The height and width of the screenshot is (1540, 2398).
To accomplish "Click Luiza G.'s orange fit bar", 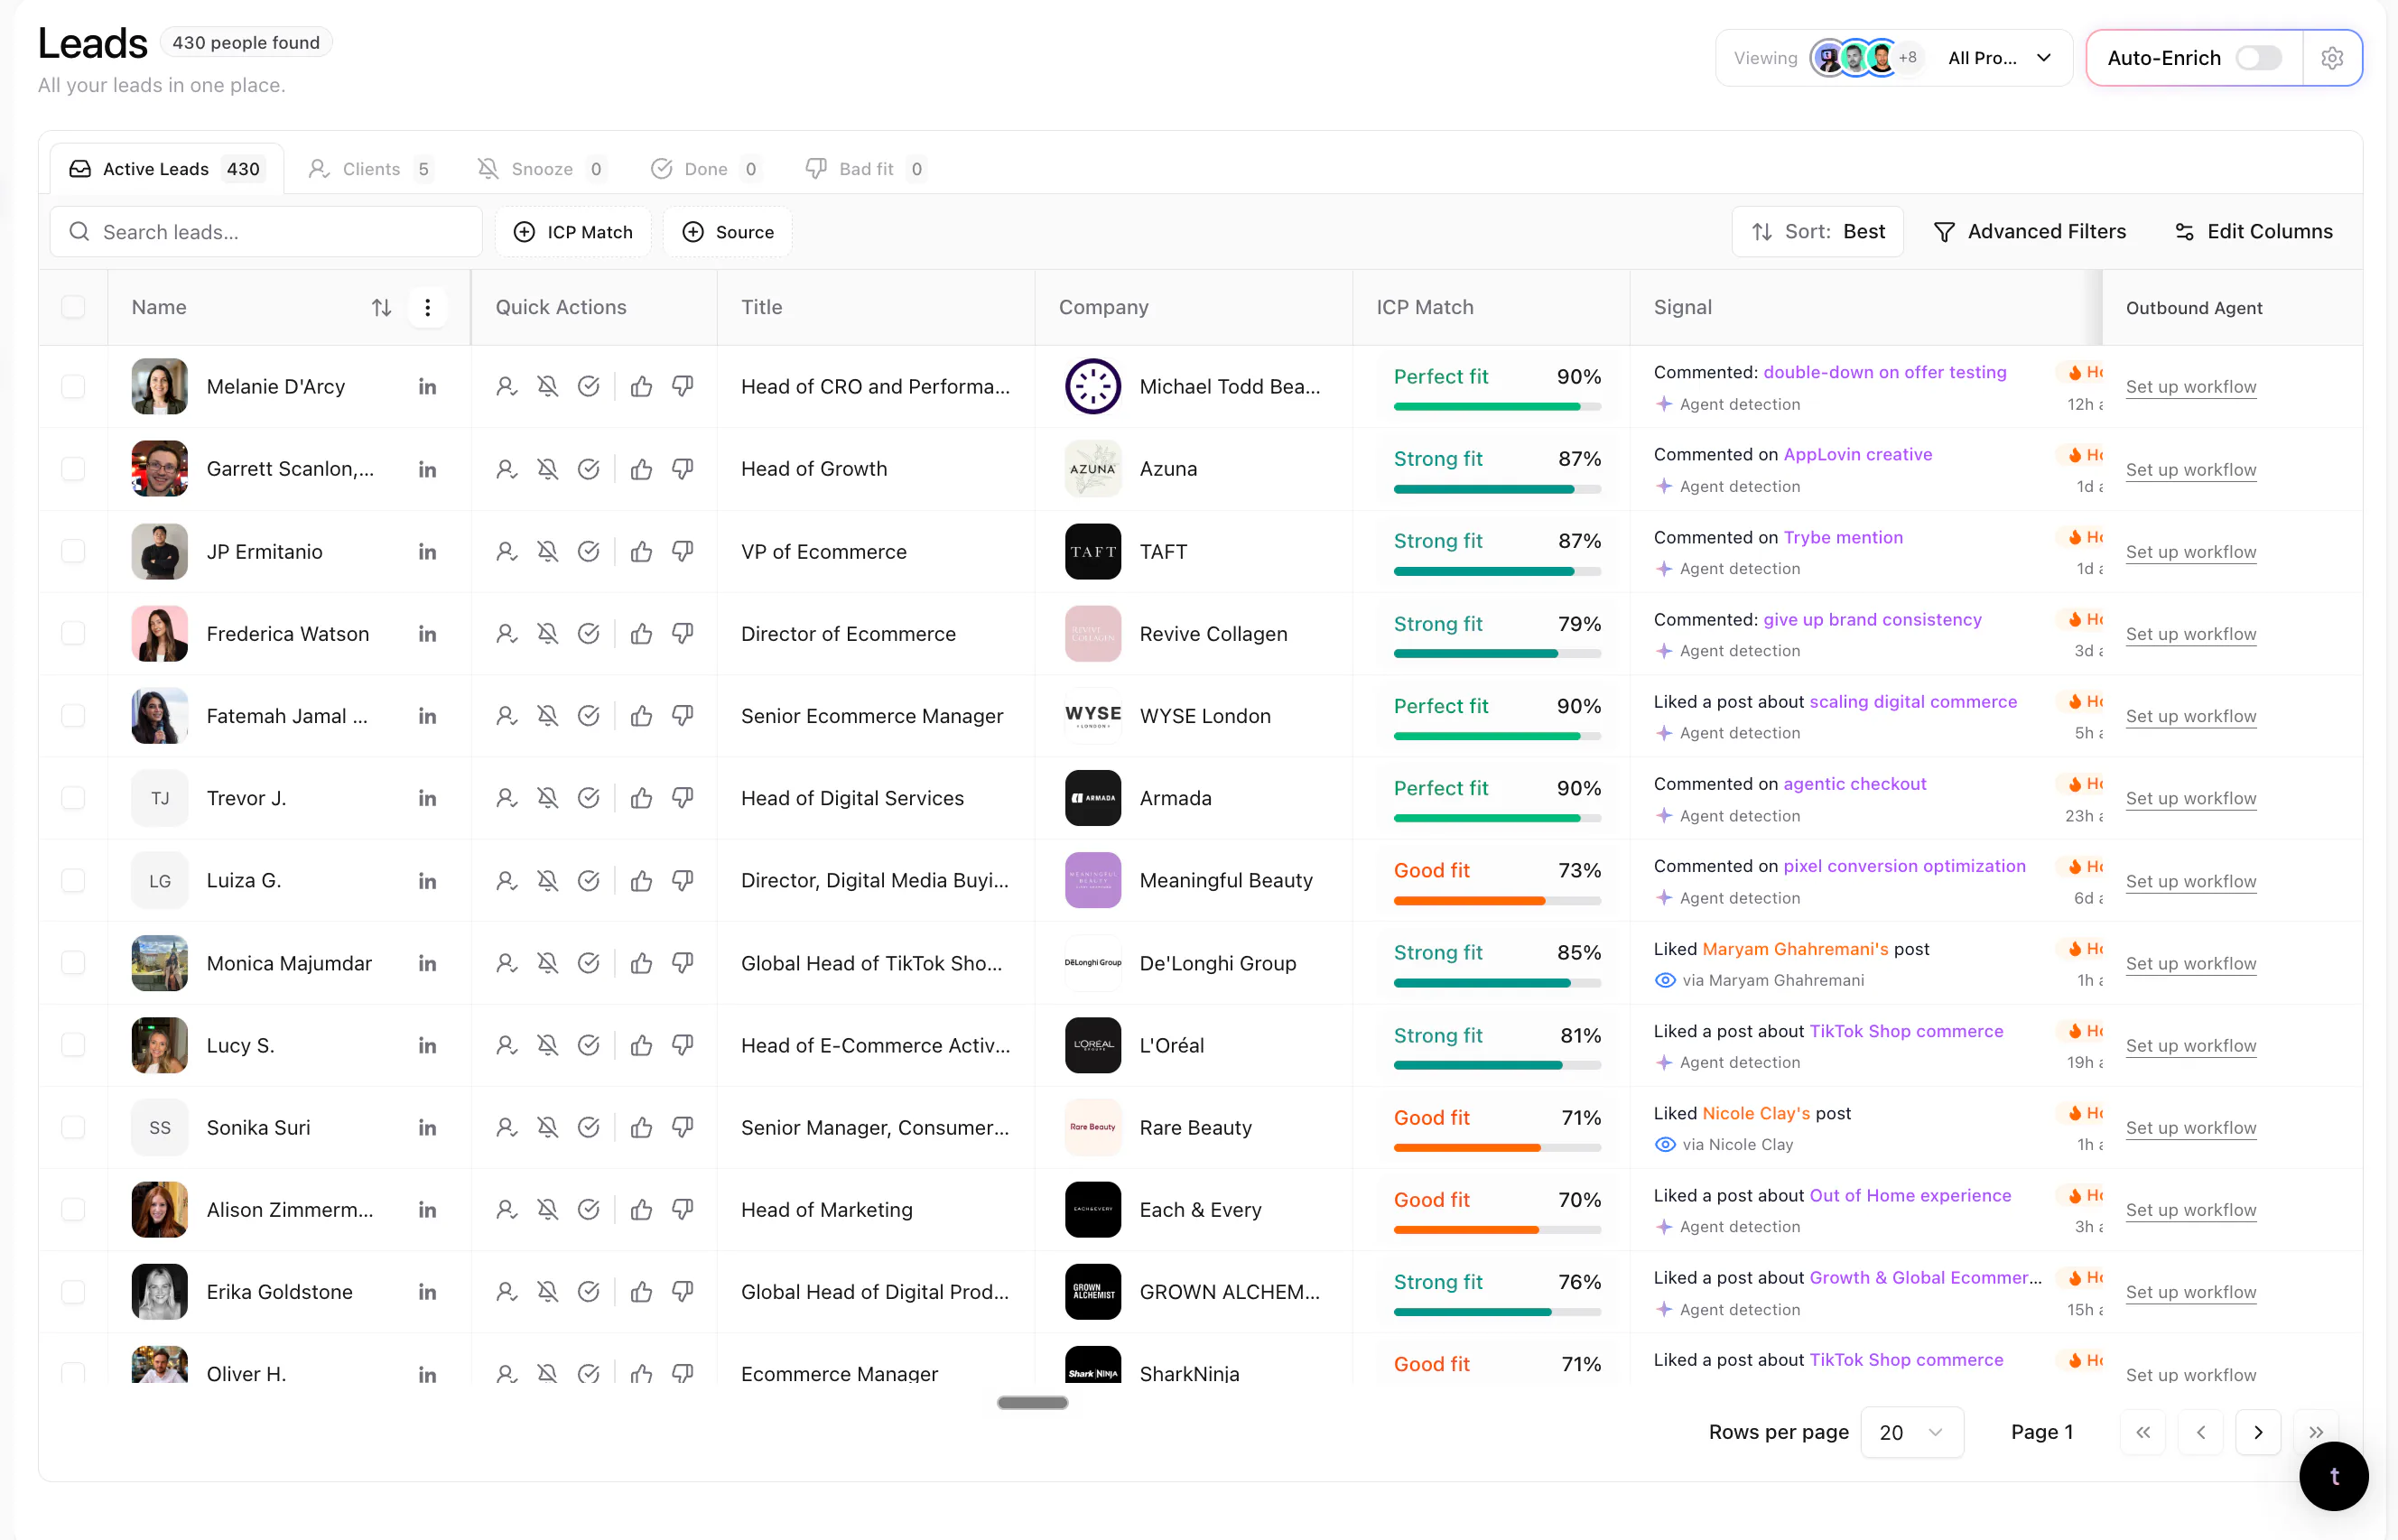I will click(x=1497, y=901).
